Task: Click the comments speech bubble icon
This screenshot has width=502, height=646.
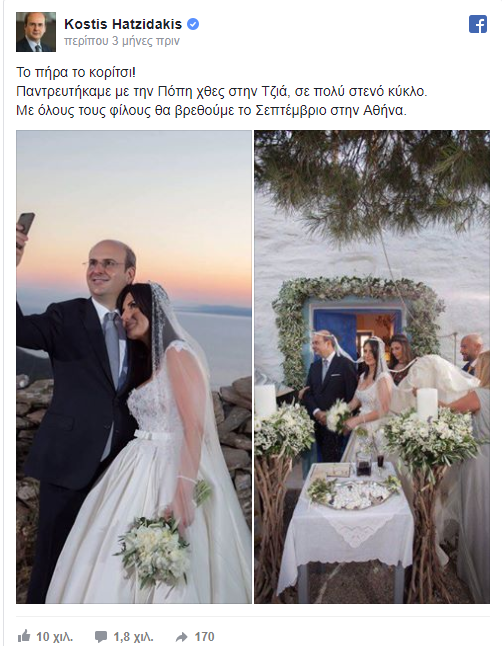Action: click(101, 637)
